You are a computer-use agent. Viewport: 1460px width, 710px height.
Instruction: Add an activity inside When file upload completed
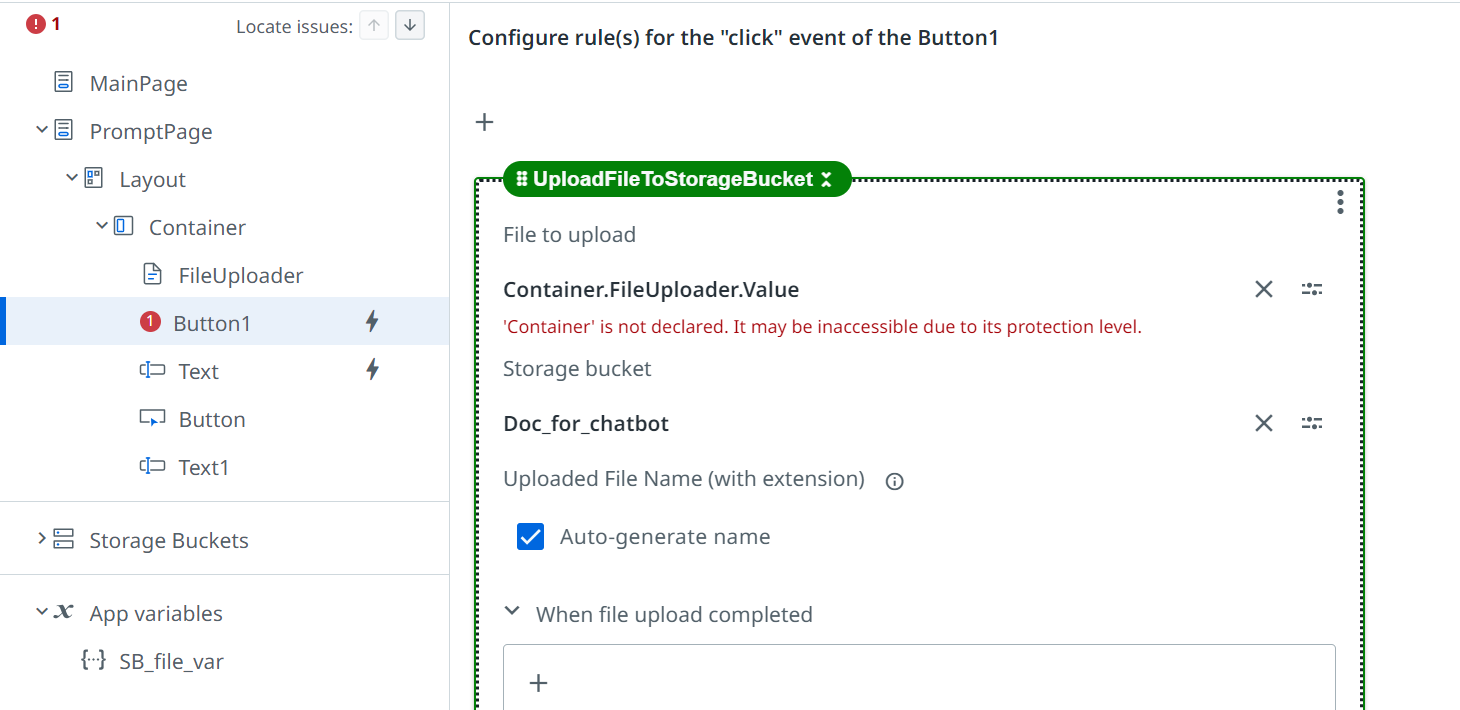(539, 683)
